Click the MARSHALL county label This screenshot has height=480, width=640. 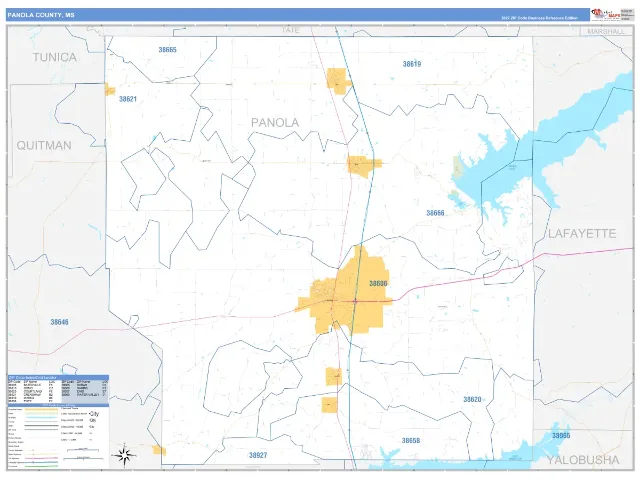(606, 31)
